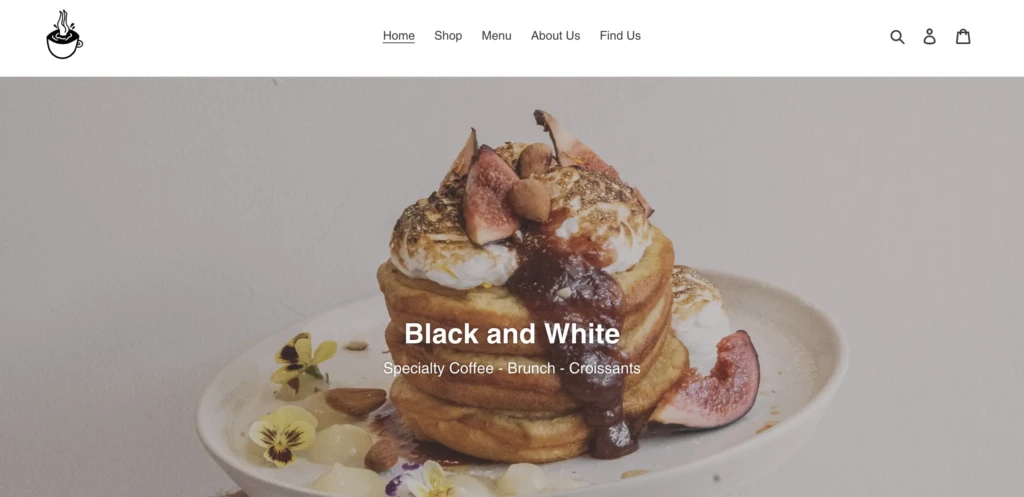Viewport: 1024px width, 497px height.
Task: Click the upper yellow-purple pansy near the plate's left rim
Action: click(302, 361)
